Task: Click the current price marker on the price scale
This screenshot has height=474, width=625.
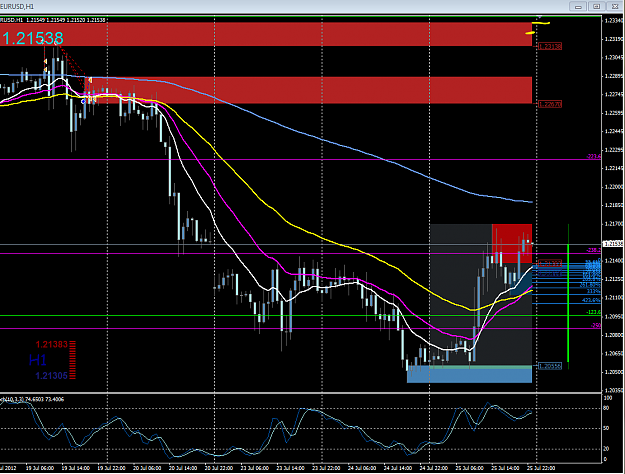Action: point(613,244)
